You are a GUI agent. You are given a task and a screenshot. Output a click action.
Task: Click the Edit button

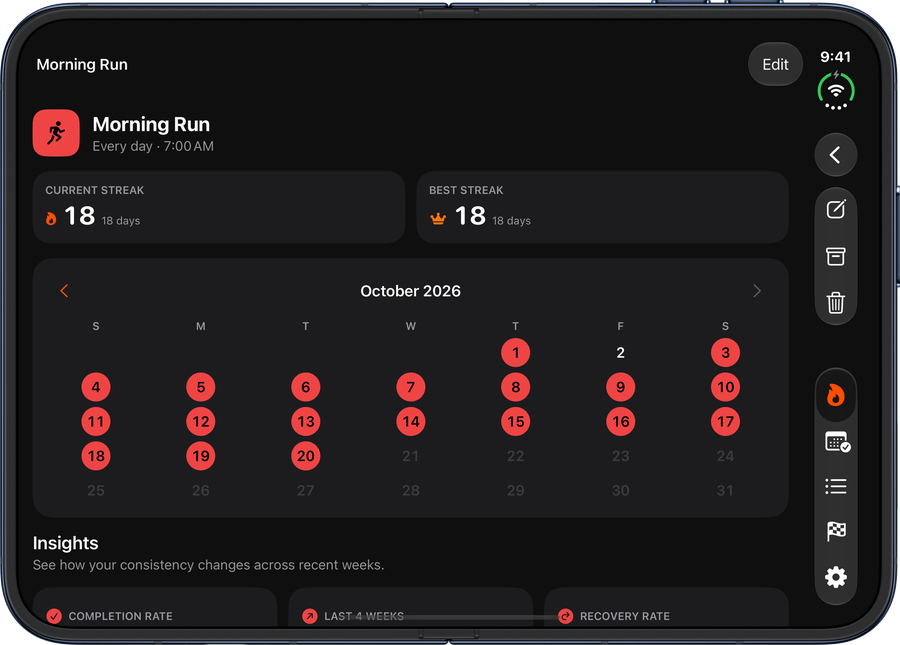[x=775, y=64]
